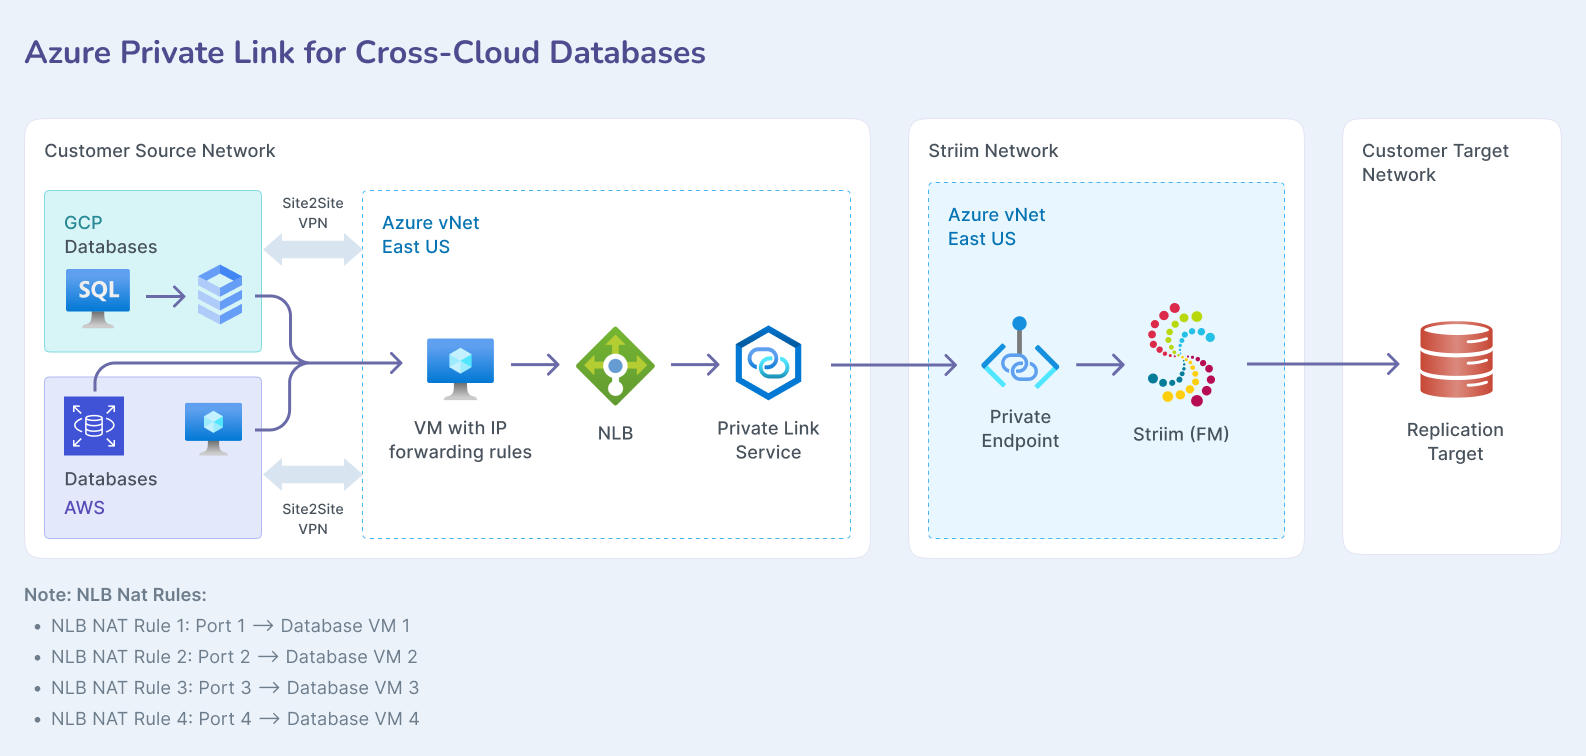Select the NLB load balancer icon
The image size is (1586, 756).
pos(615,366)
